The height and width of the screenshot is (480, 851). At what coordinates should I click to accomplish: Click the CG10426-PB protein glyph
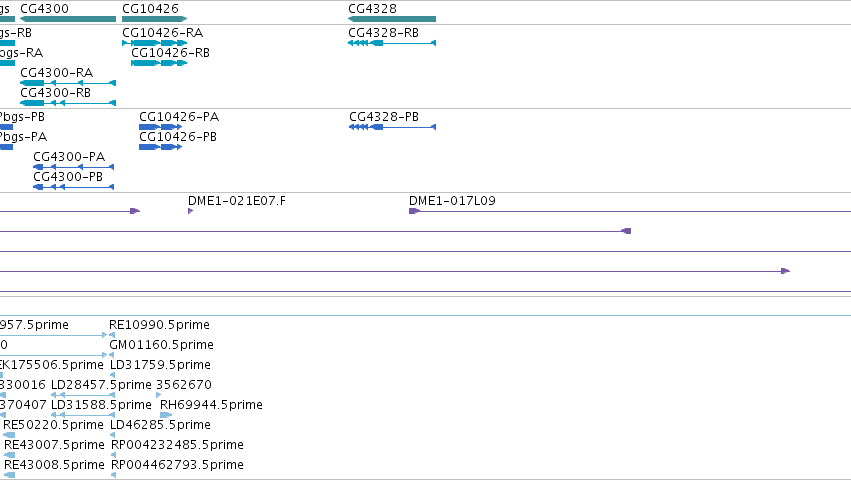[x=161, y=147]
